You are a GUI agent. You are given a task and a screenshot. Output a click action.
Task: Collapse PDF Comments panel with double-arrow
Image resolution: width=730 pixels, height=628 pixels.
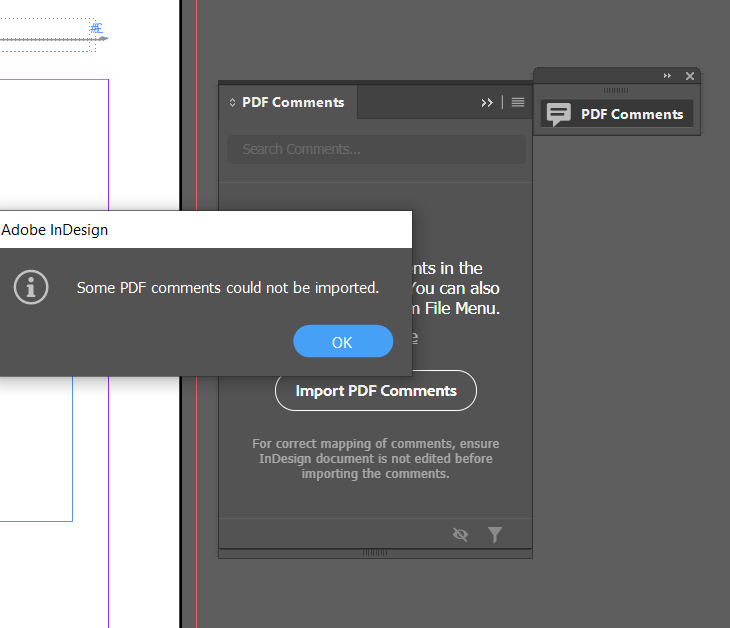(x=487, y=103)
